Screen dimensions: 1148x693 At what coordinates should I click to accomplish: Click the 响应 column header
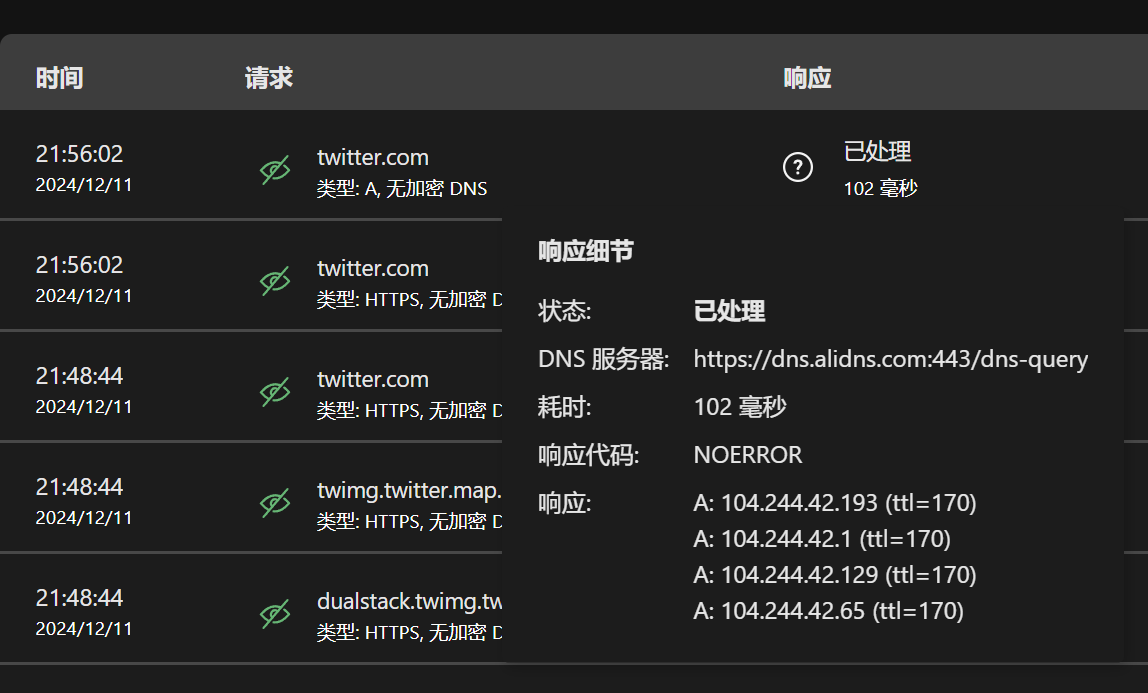point(808,78)
